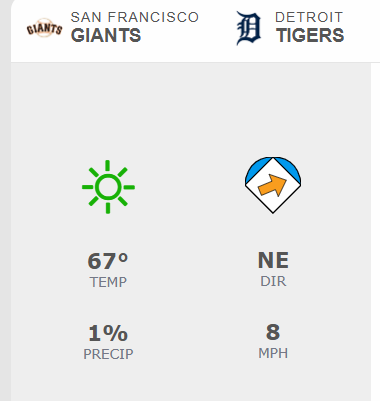
Task: Click the 1% precipitation value
Action: (108, 333)
